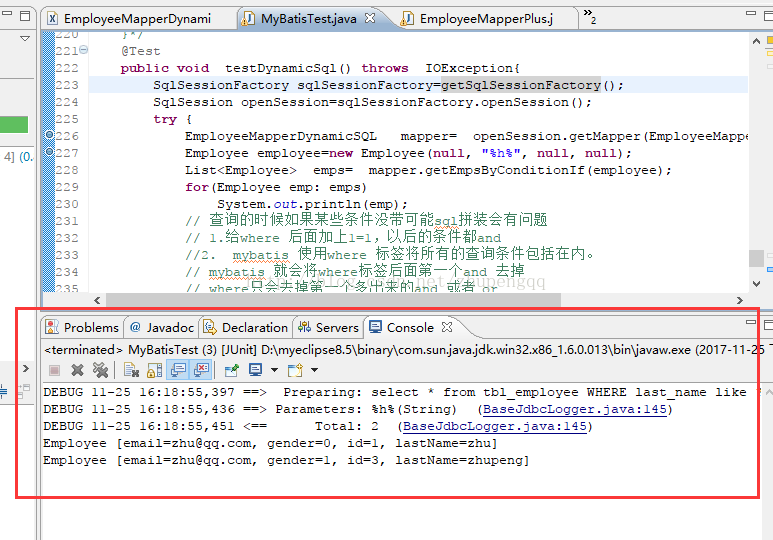Click System.out.println(emp) statement
This screenshot has width=773, height=540.
313,204
